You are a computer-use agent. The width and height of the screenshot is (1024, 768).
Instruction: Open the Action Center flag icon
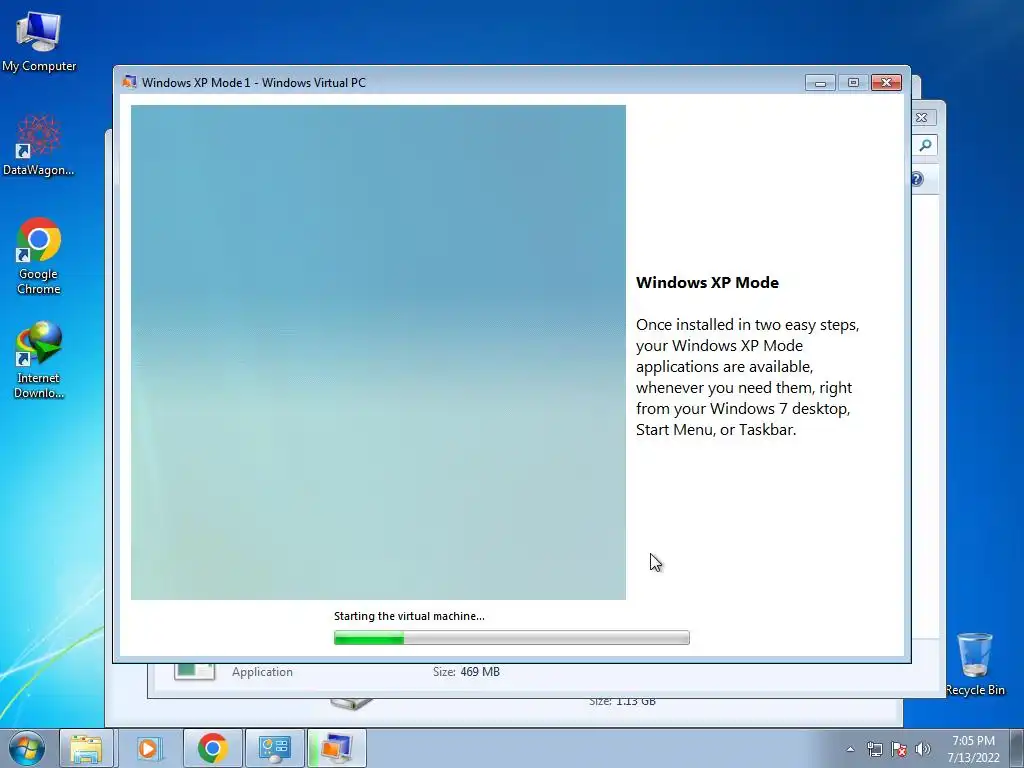click(x=899, y=749)
